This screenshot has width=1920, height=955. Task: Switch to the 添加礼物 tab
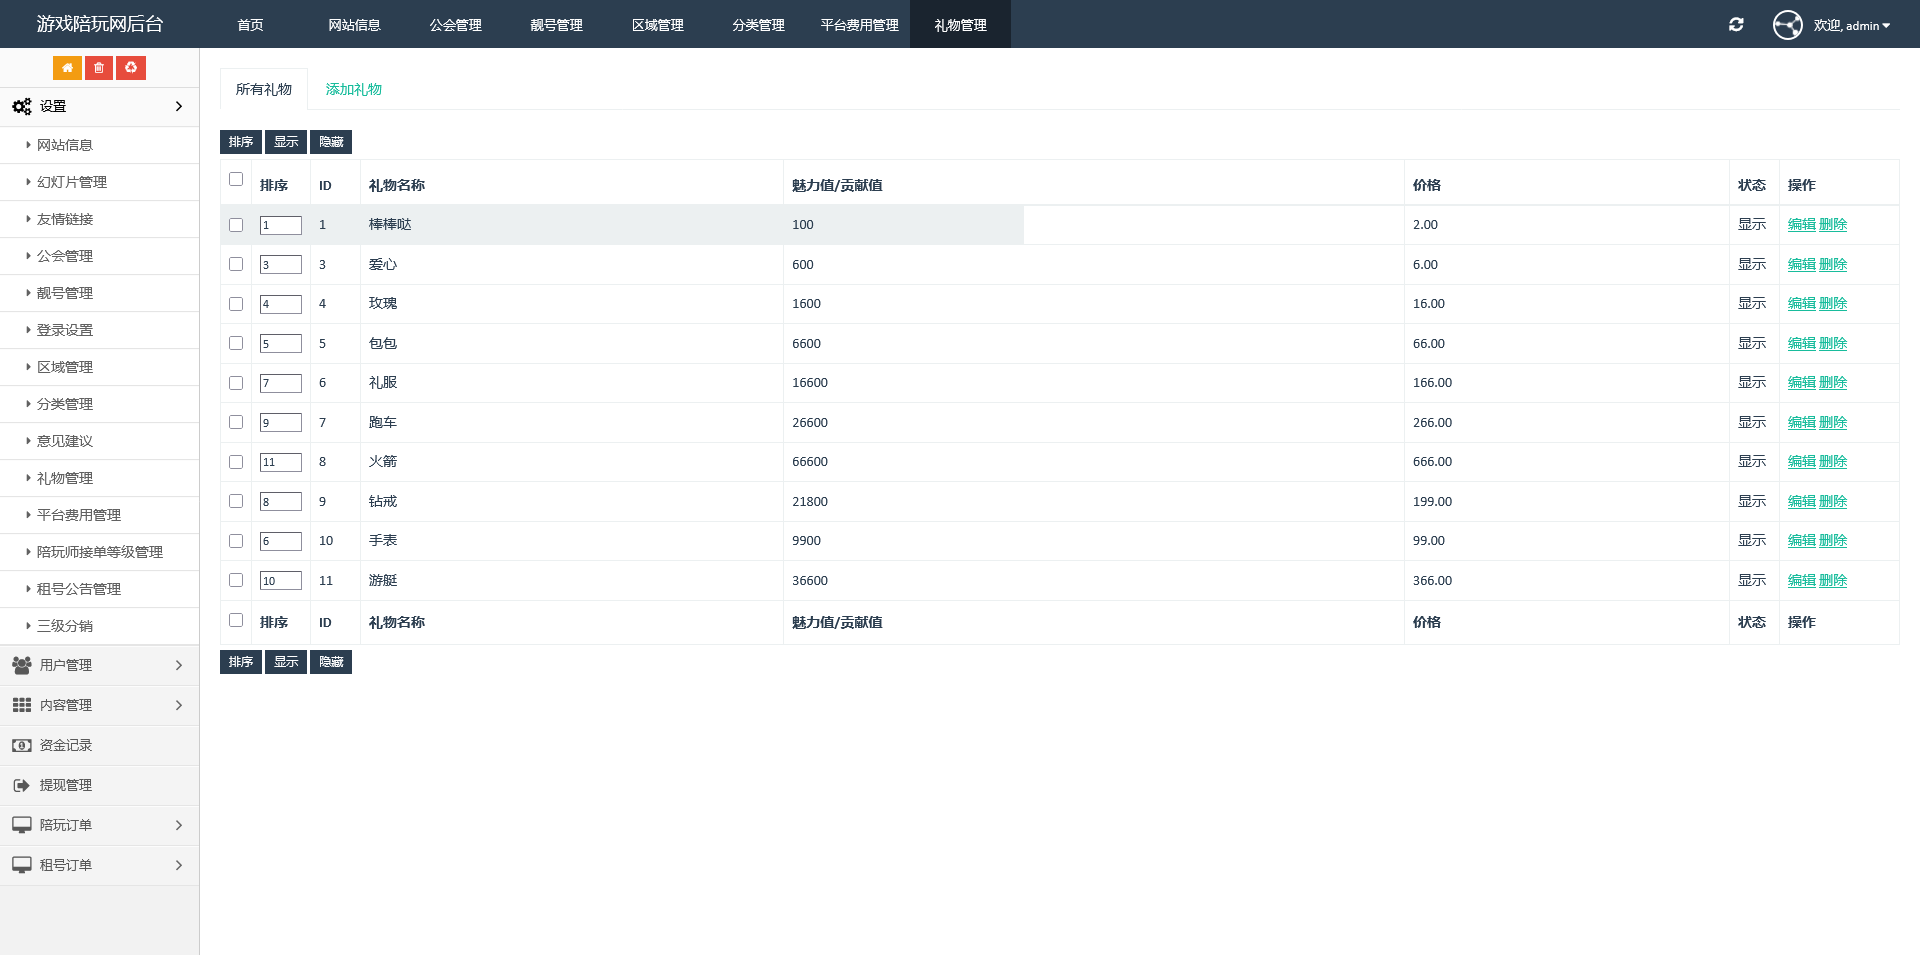pyautogui.click(x=354, y=89)
